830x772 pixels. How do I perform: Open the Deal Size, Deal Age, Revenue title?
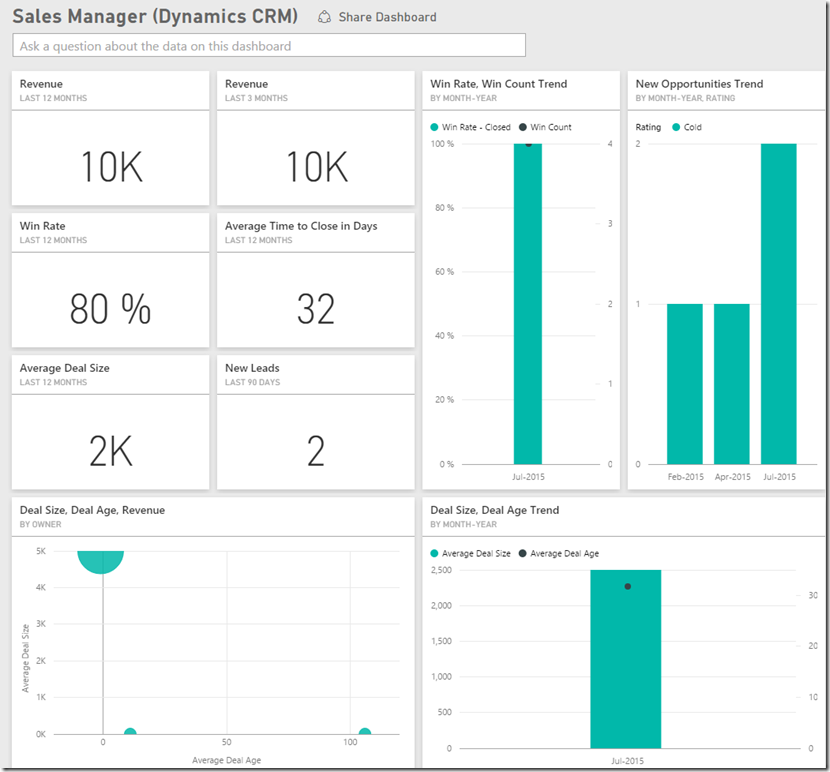coord(92,510)
